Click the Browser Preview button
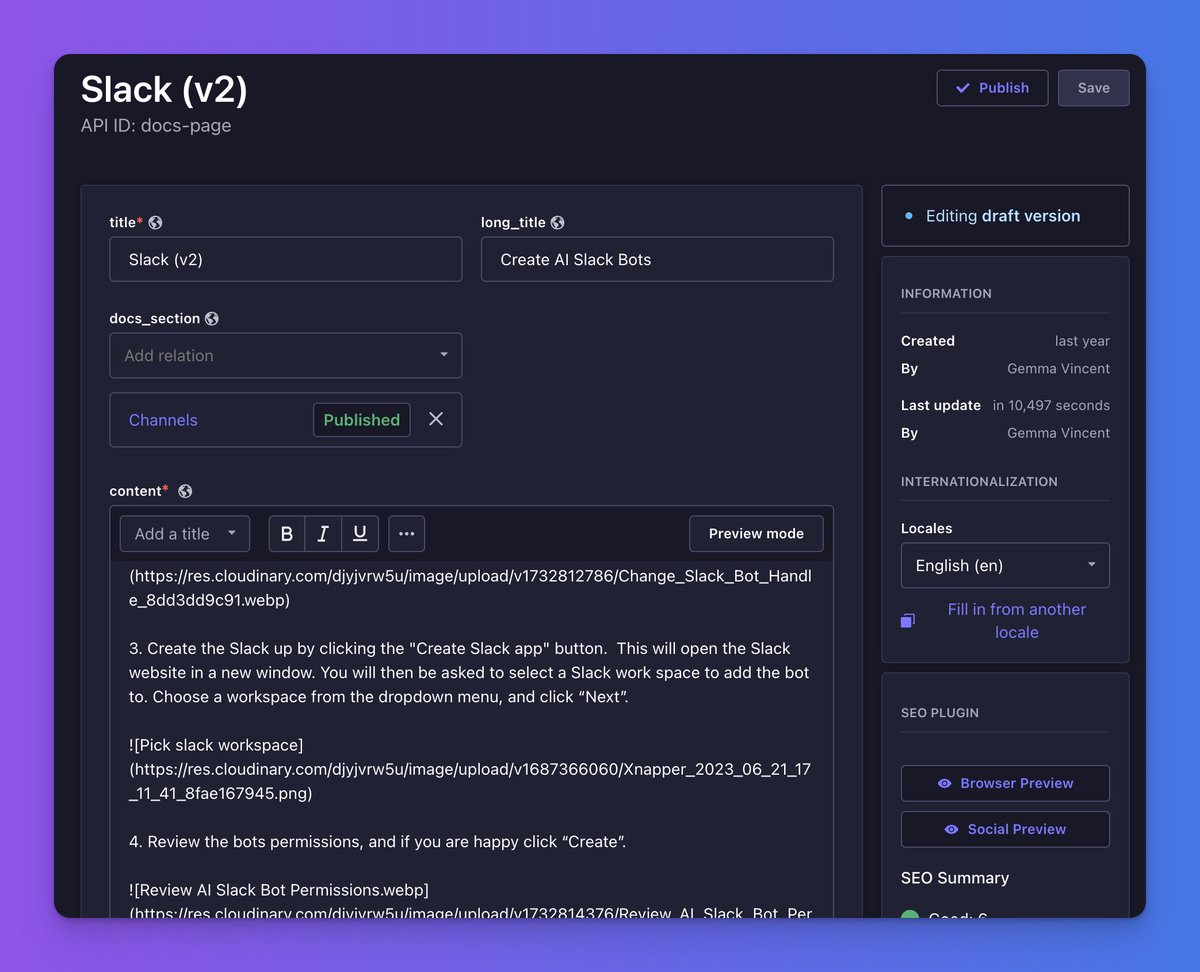Viewport: 1200px width, 972px height. 1005,783
